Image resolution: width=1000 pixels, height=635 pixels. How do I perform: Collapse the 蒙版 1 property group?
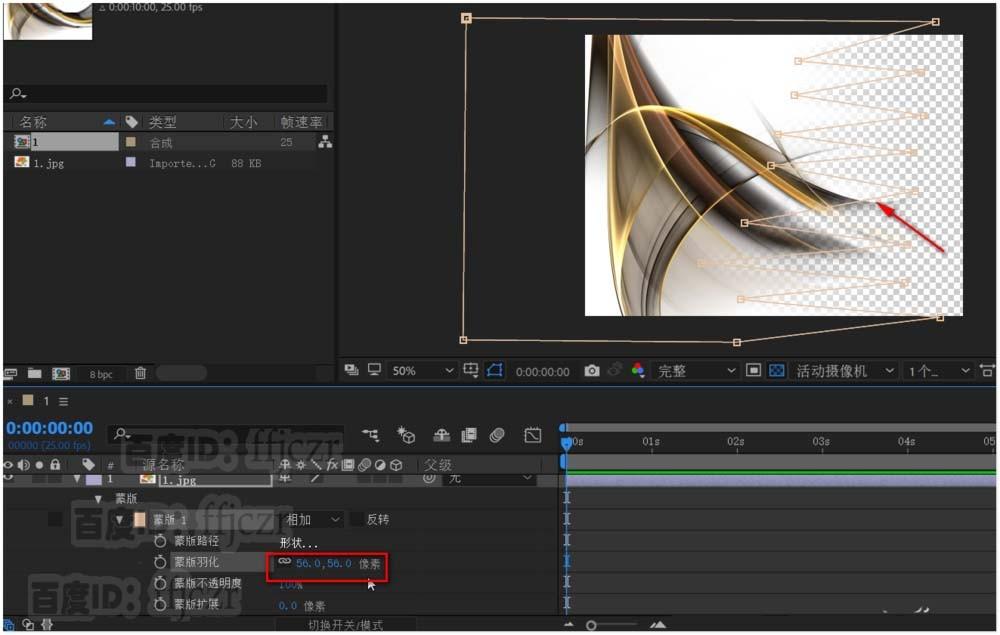tap(120, 520)
